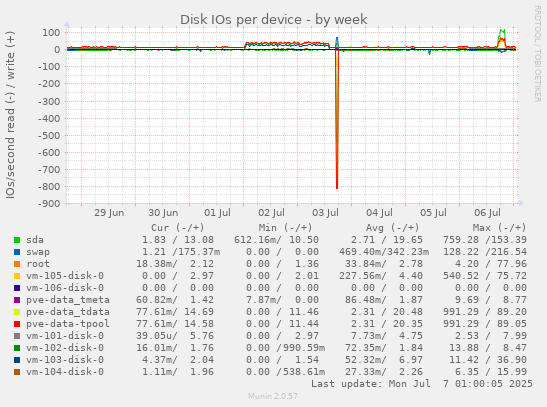Click the 'Max (-/+)' column header
This screenshot has width=547, height=407.
coord(500,228)
